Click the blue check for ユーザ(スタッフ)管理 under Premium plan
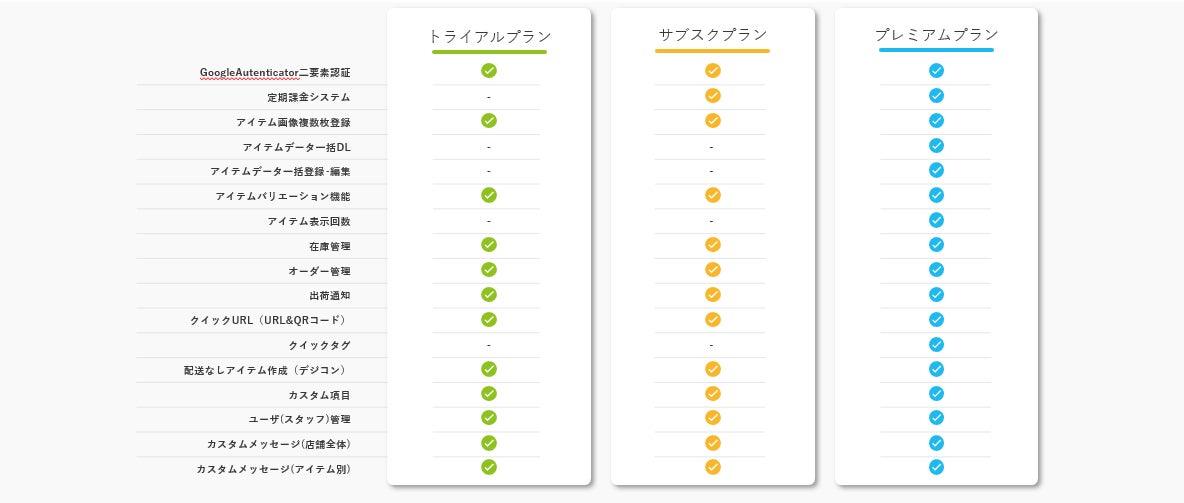Viewport: 1184px width, 503px height. click(x=936, y=418)
